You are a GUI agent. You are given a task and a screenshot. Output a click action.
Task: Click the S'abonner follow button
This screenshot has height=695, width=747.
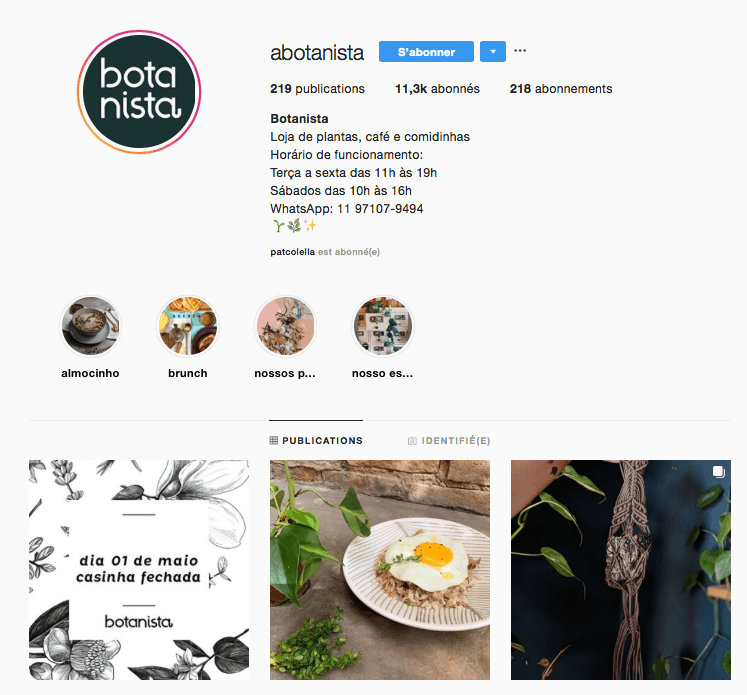(426, 51)
